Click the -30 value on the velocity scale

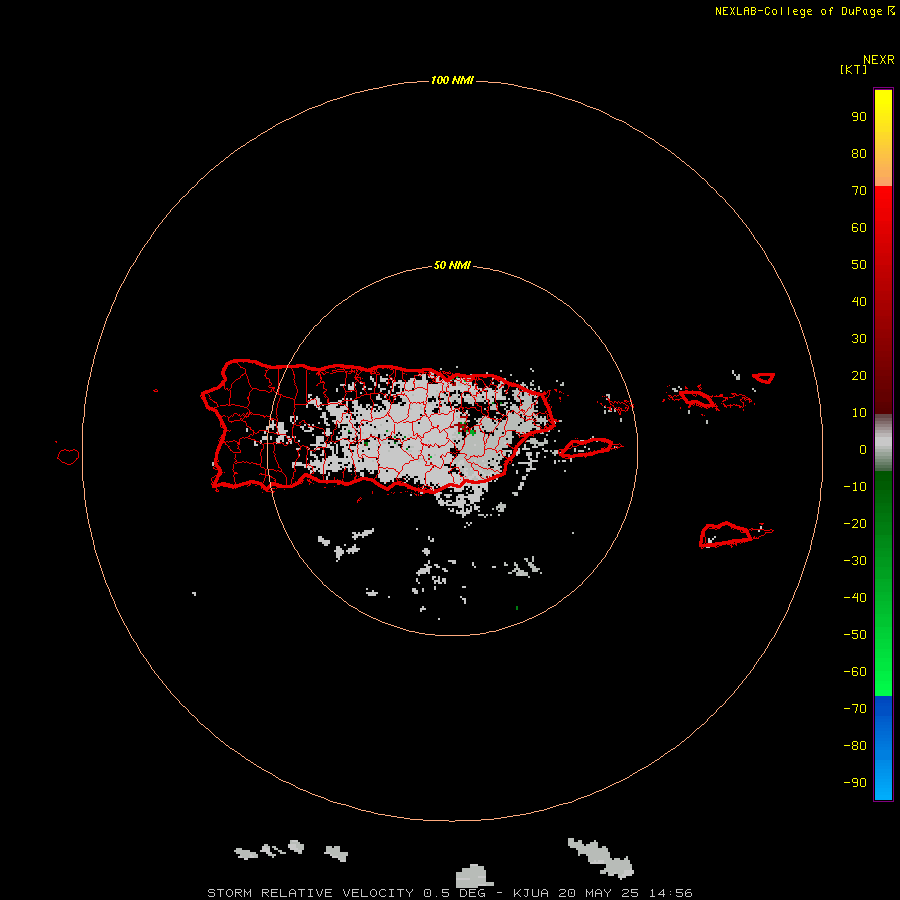[855, 561]
